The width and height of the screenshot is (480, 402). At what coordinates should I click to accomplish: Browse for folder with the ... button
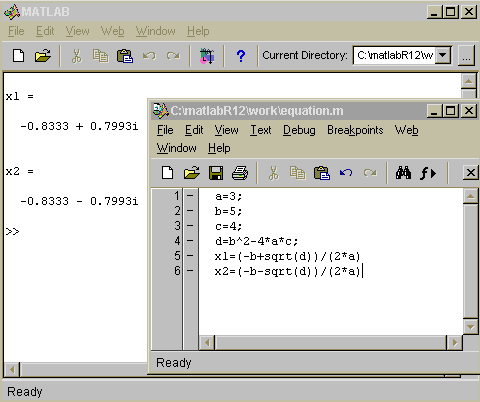point(466,56)
